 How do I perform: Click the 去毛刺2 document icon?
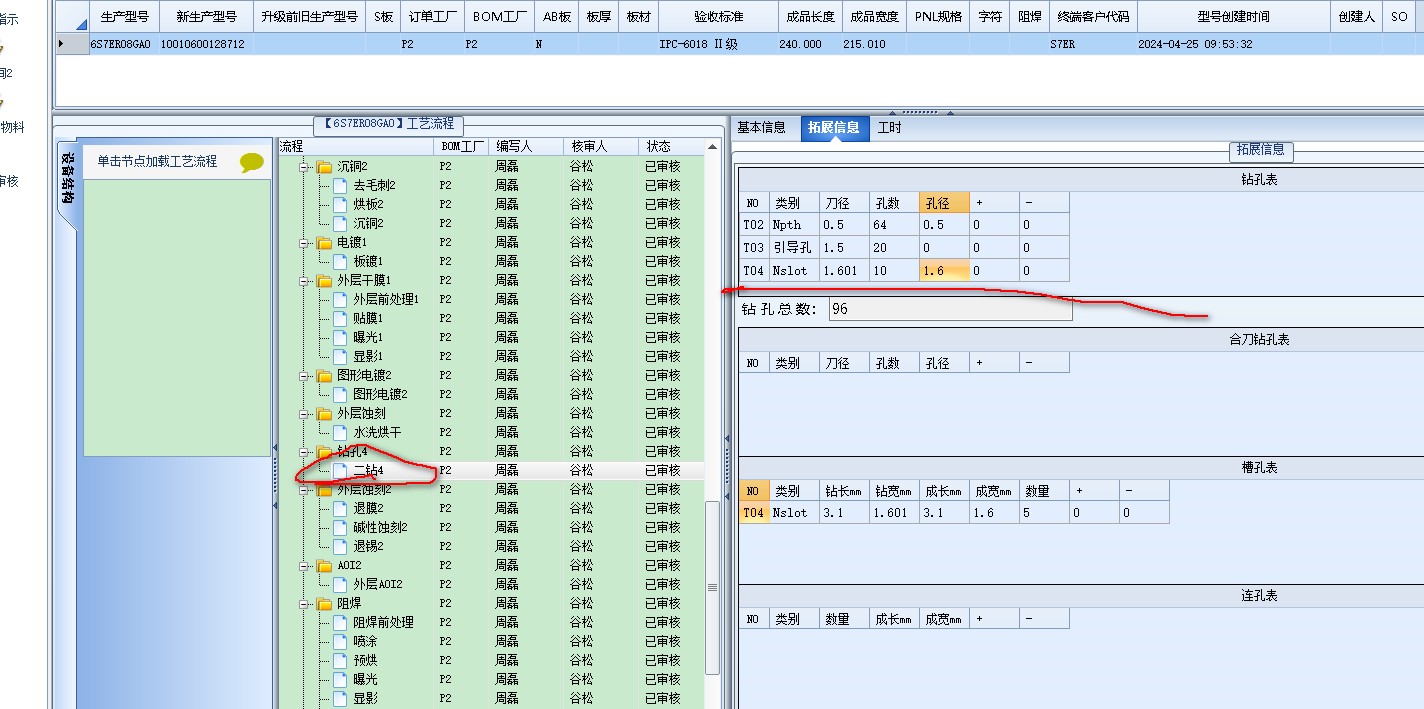[x=341, y=186]
